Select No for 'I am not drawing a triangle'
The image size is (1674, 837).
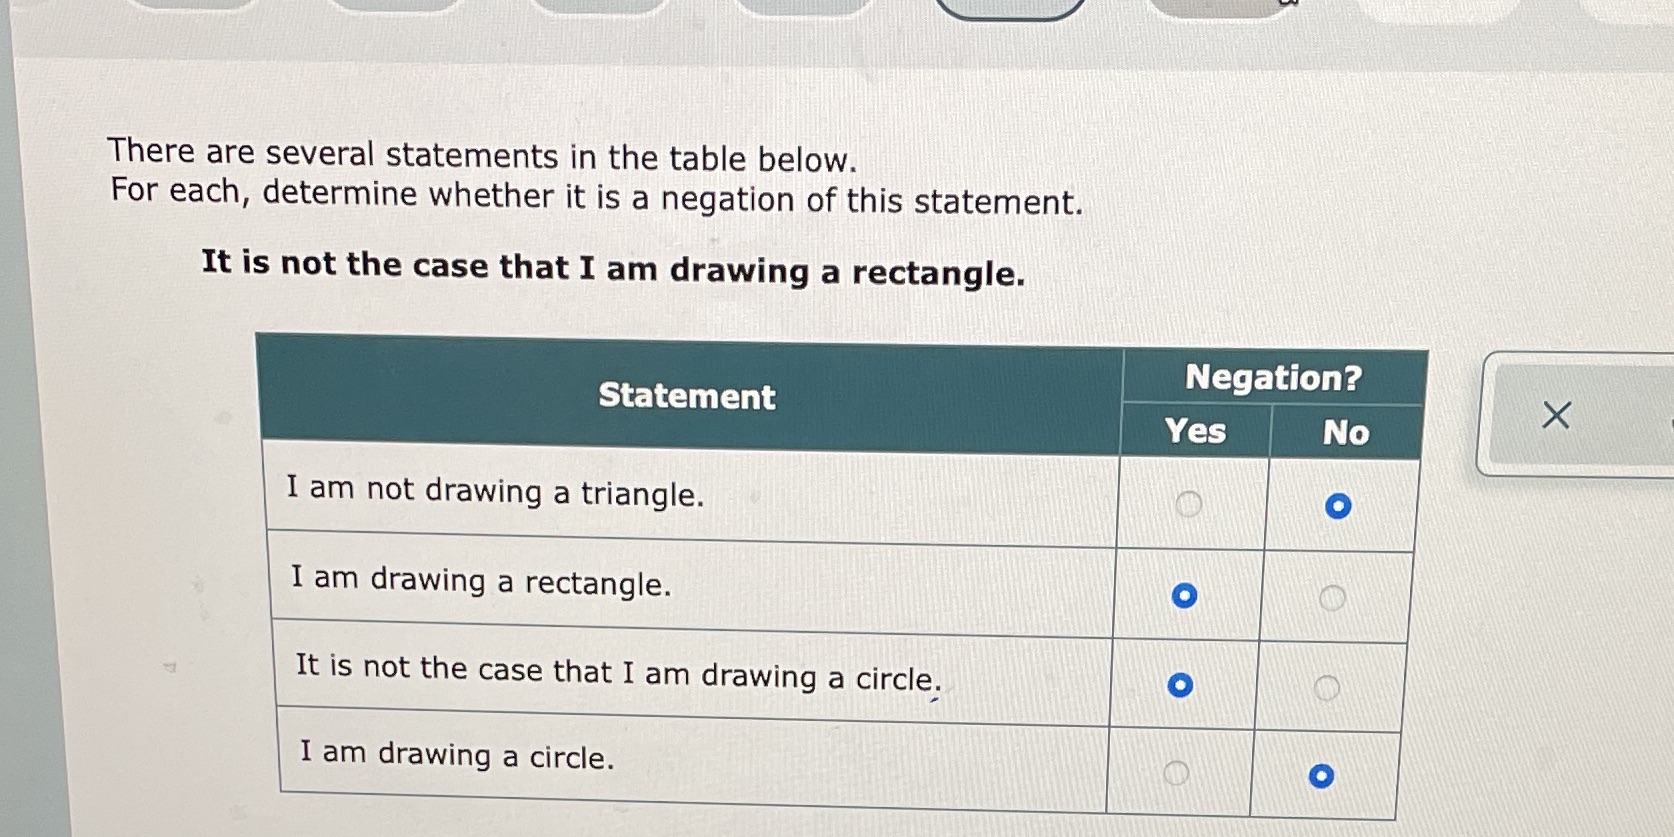1340,507
